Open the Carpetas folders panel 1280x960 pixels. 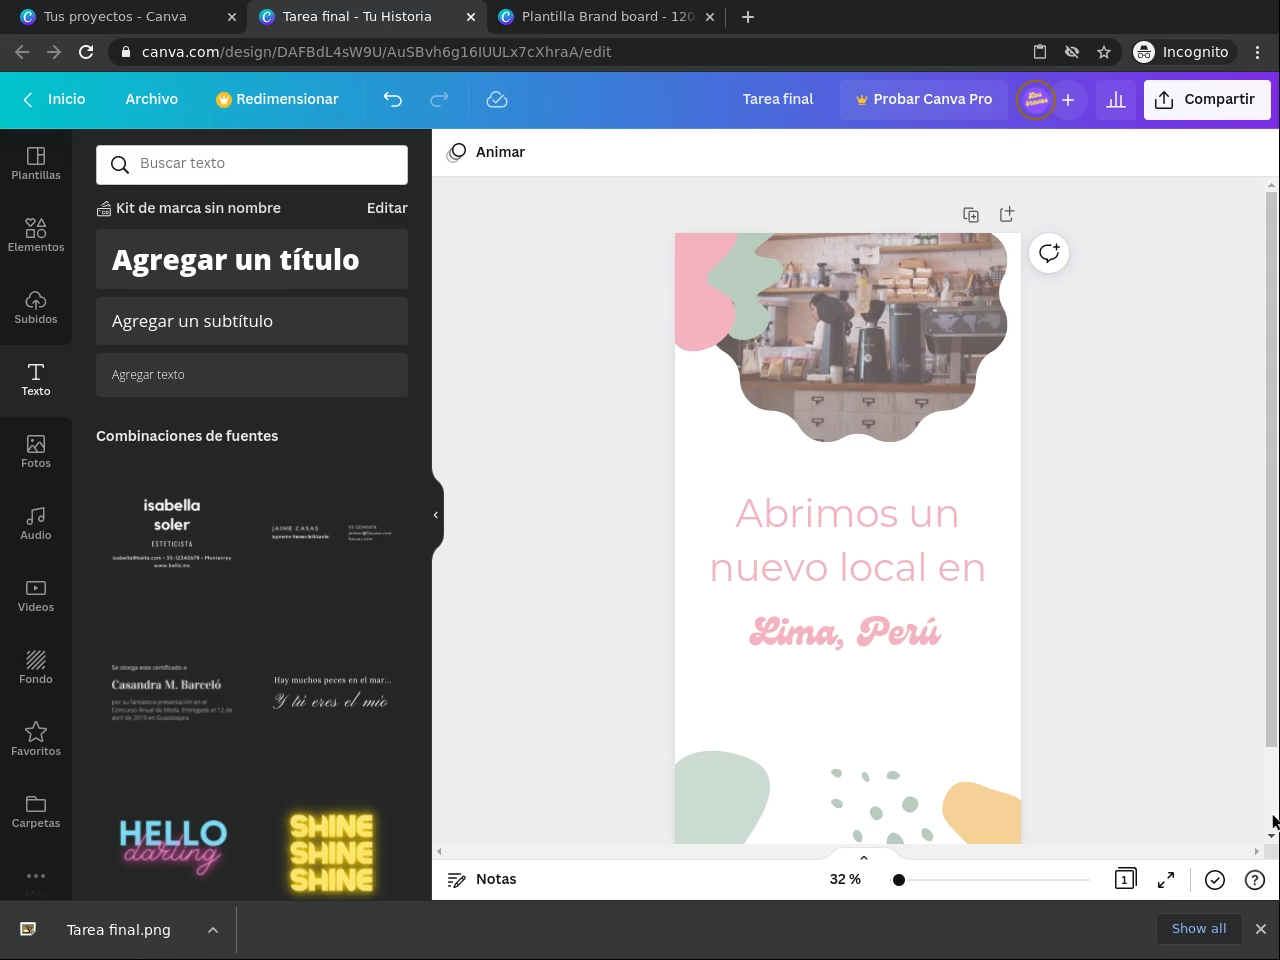pos(36,812)
